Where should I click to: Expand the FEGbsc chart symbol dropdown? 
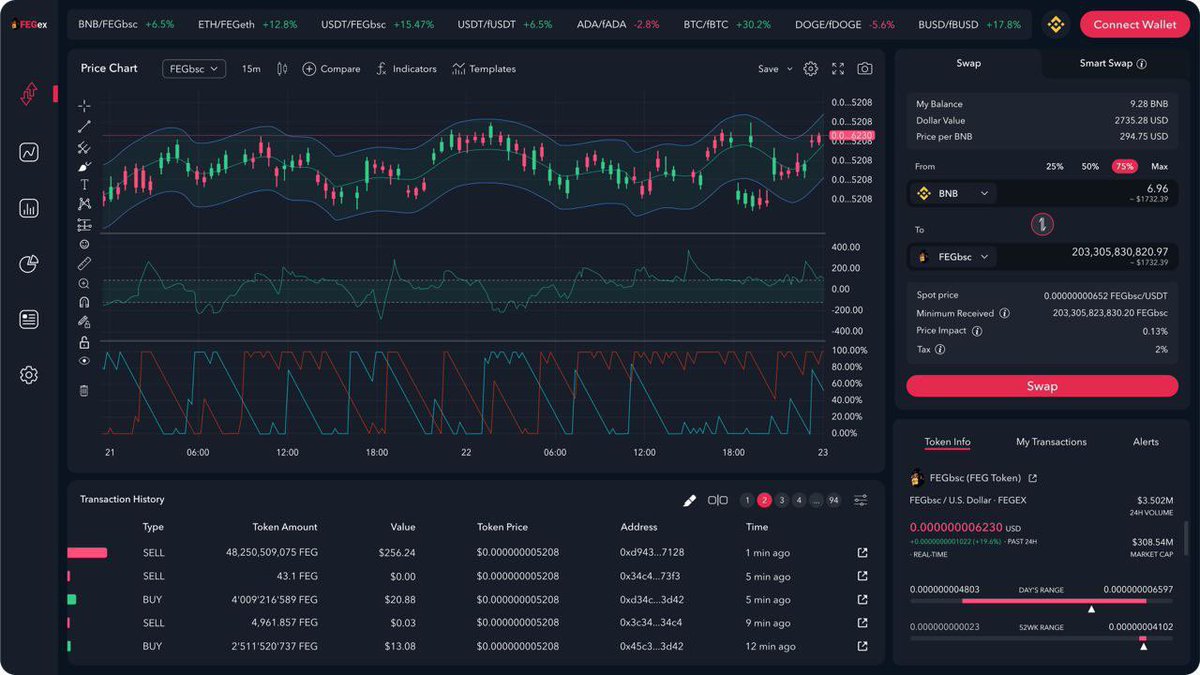(x=194, y=69)
